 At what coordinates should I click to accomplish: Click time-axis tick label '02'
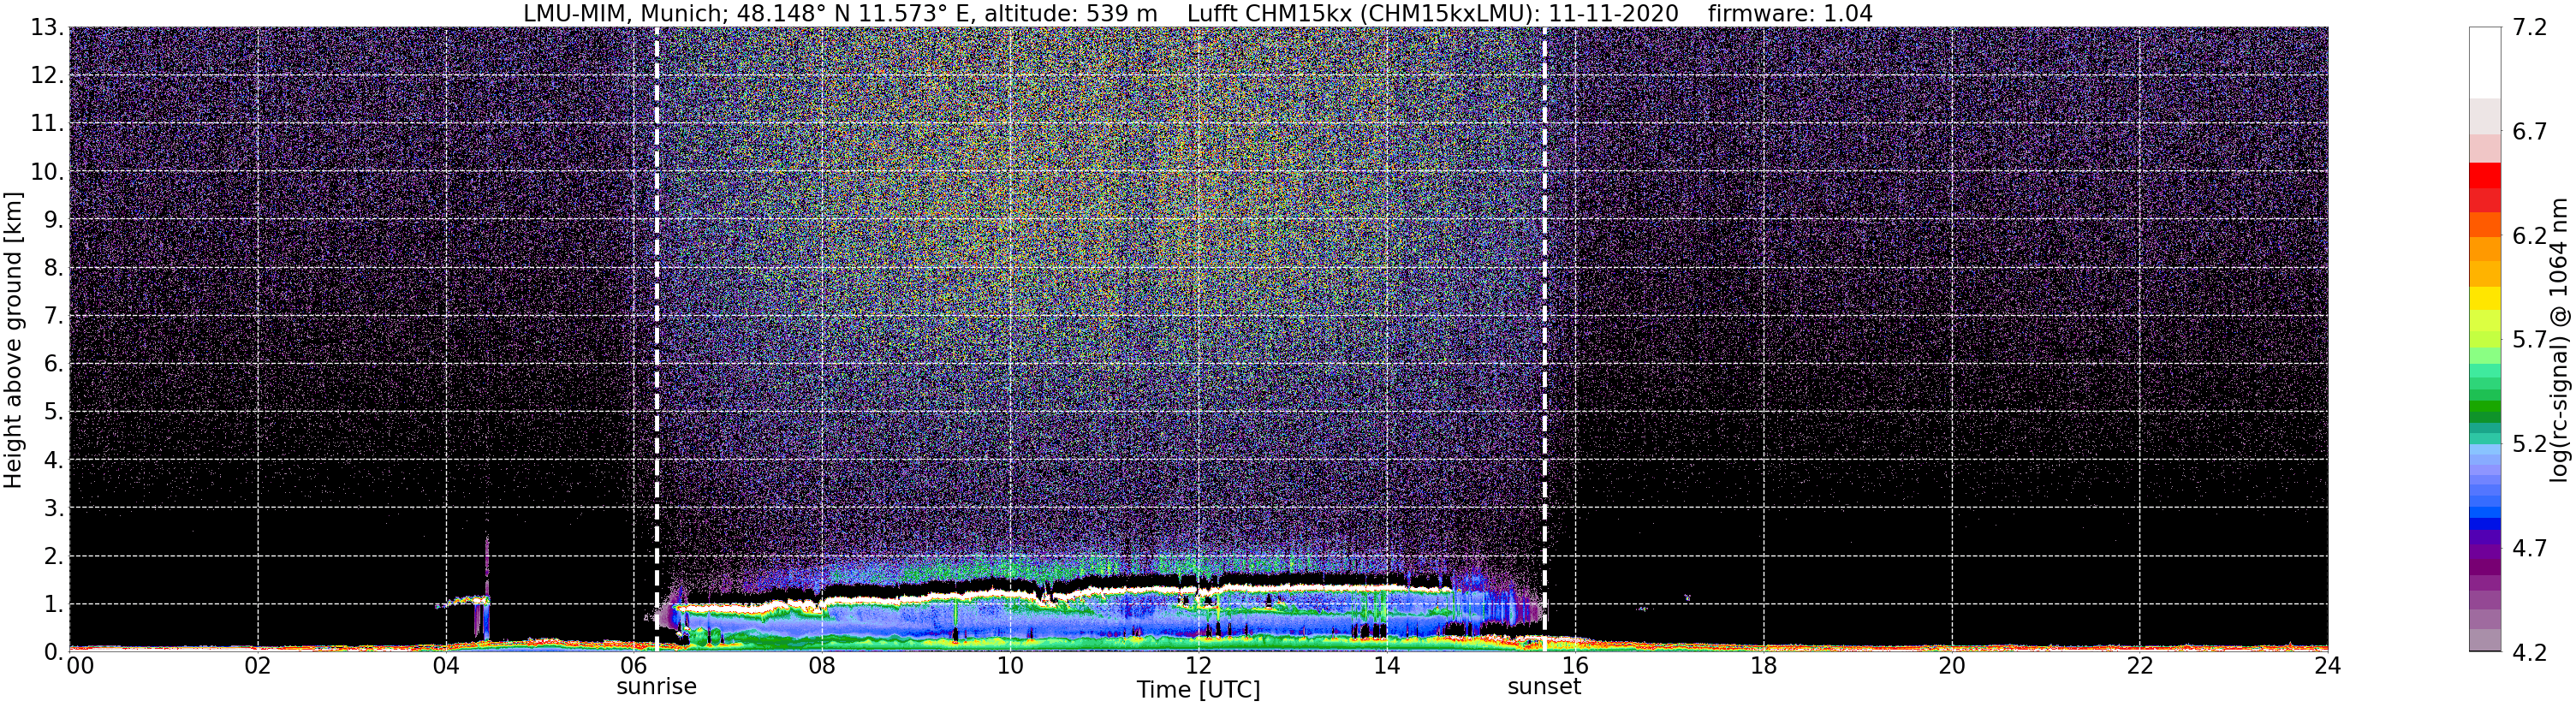coord(258,666)
